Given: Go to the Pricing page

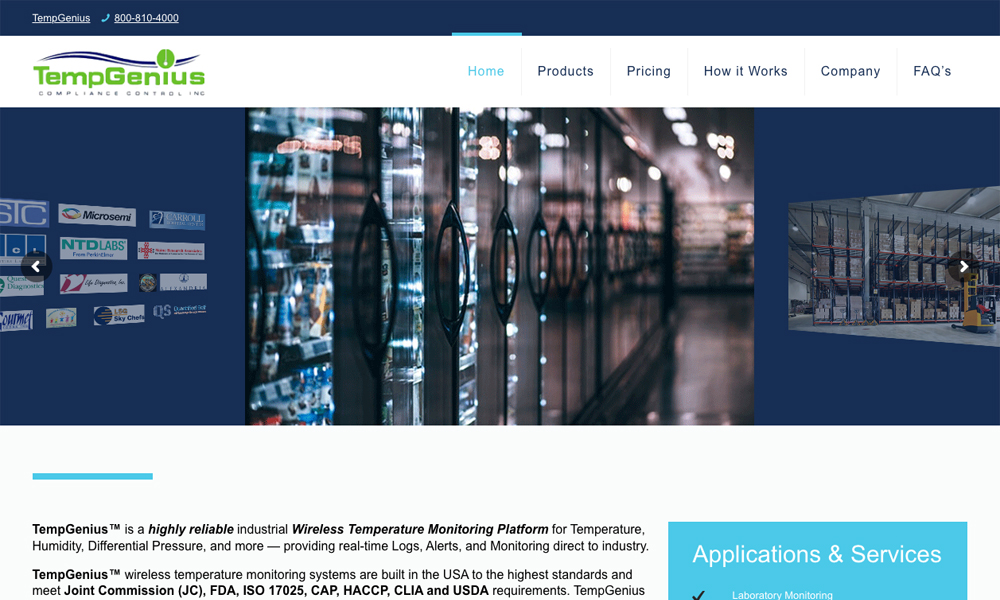Looking at the screenshot, I should pos(648,71).
